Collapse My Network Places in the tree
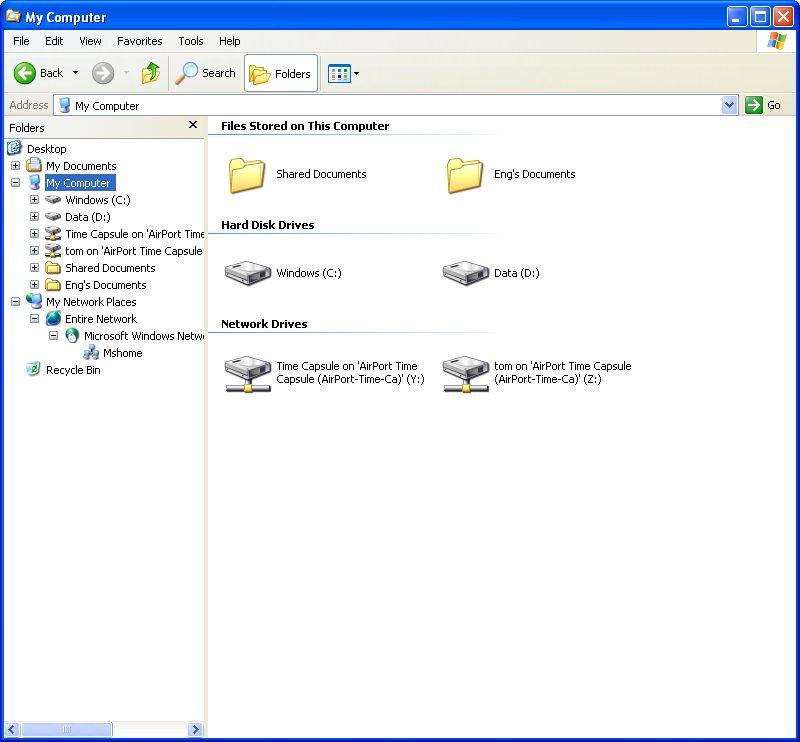 pyautogui.click(x=15, y=301)
